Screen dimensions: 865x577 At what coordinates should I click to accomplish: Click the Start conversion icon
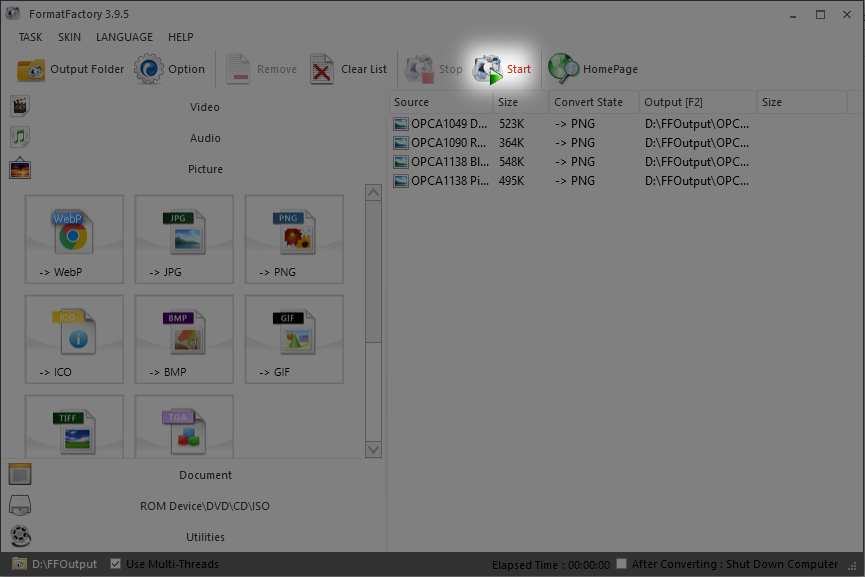488,69
